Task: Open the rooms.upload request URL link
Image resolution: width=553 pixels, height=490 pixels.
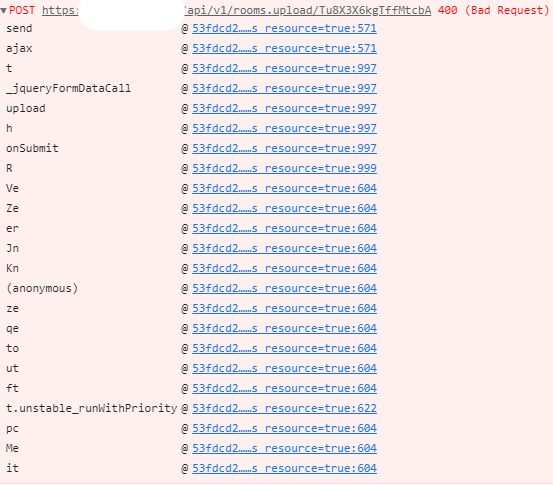Action: coord(236,10)
